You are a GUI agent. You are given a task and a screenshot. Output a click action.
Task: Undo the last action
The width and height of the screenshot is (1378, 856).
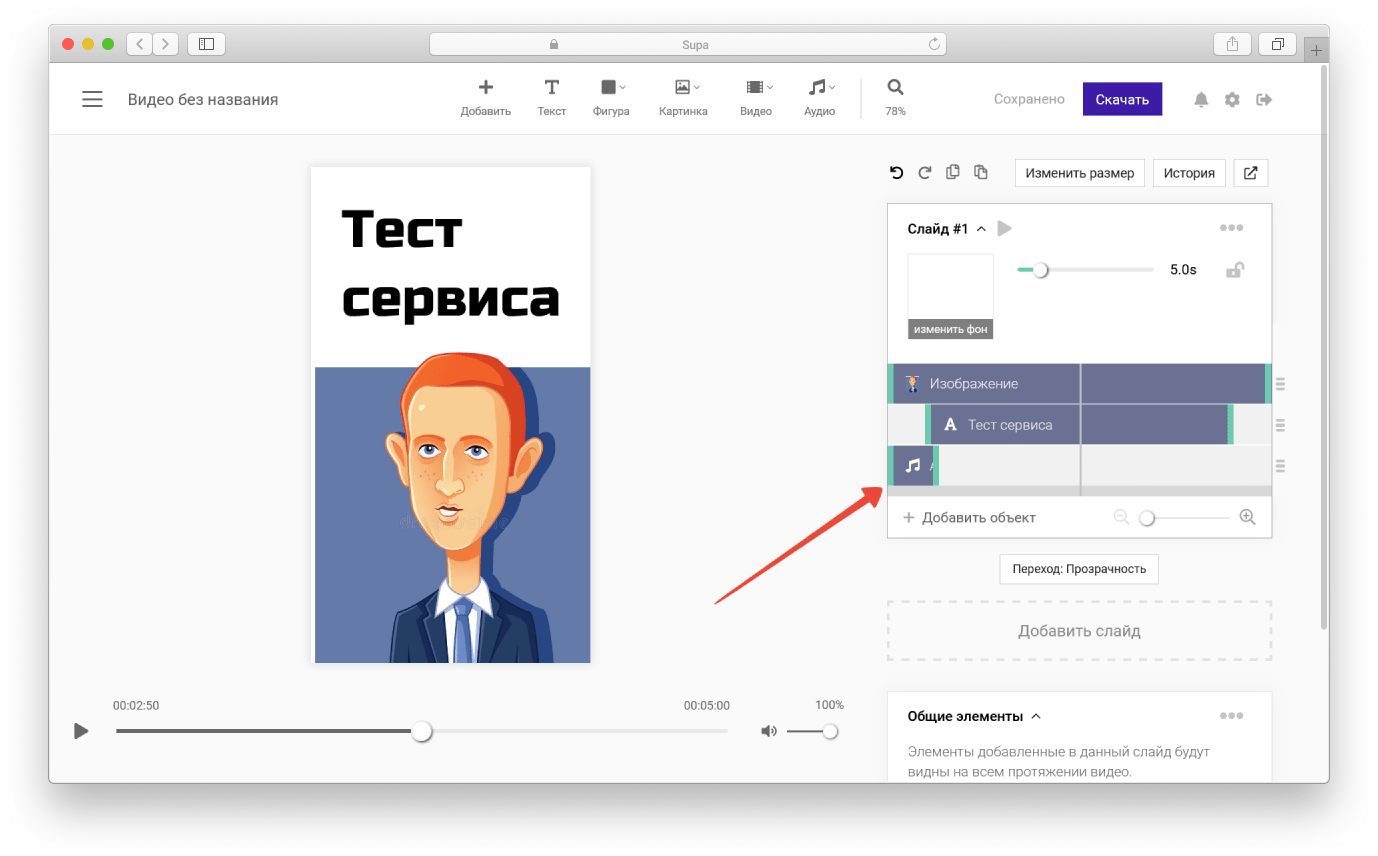897,173
